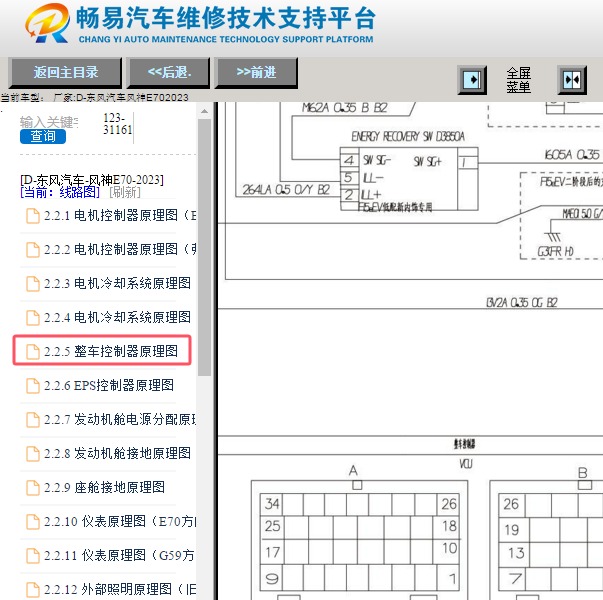Click the G3FR HD ground label
Image resolution: width=603 pixels, height=600 pixels.
[555, 252]
